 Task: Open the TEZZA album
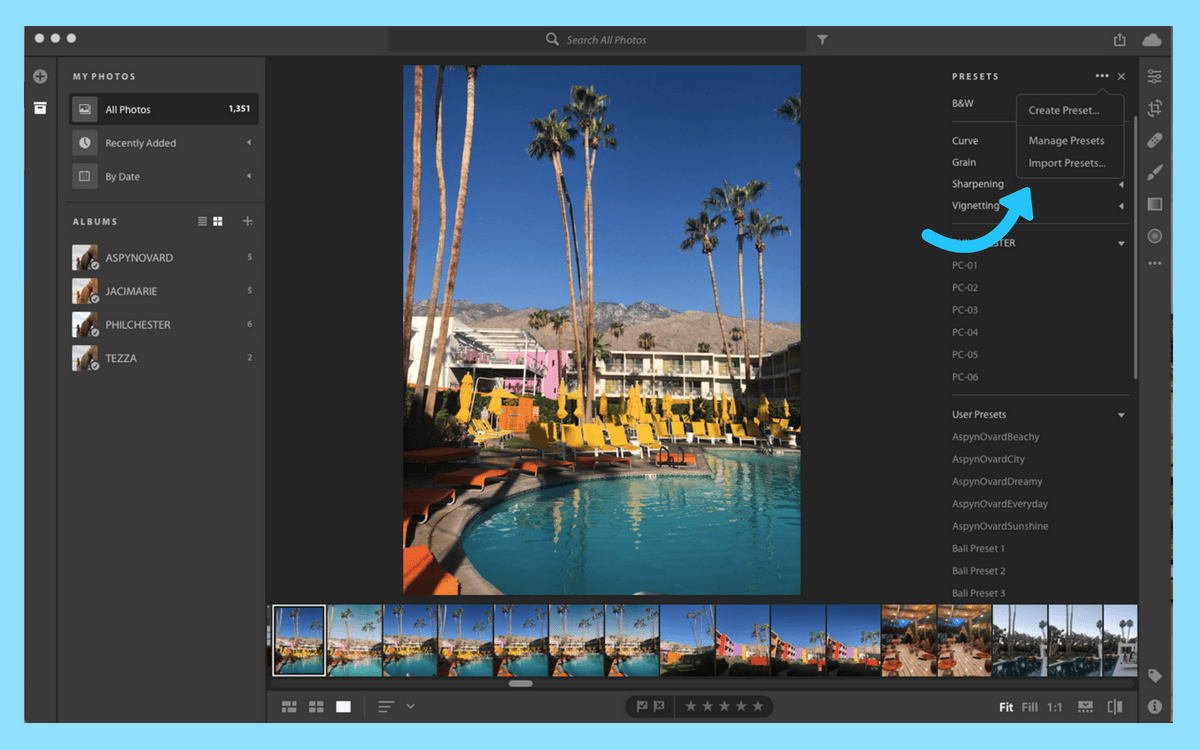(122, 357)
